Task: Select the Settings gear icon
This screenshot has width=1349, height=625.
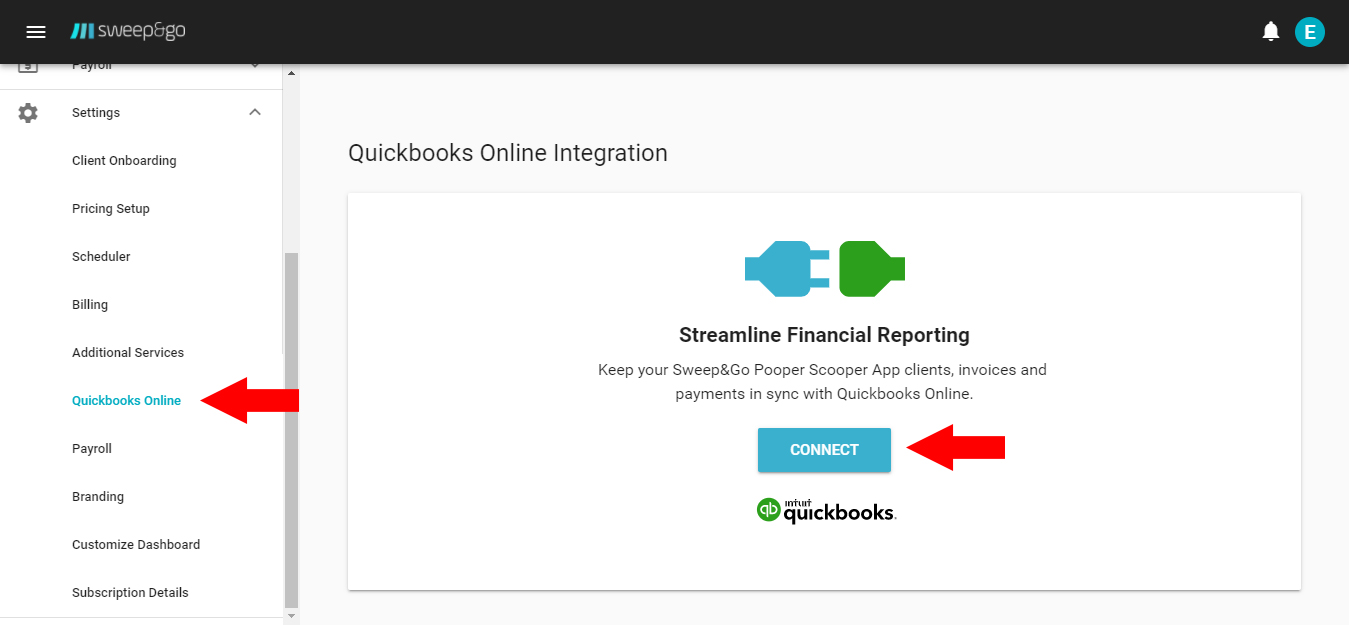Action: point(27,112)
